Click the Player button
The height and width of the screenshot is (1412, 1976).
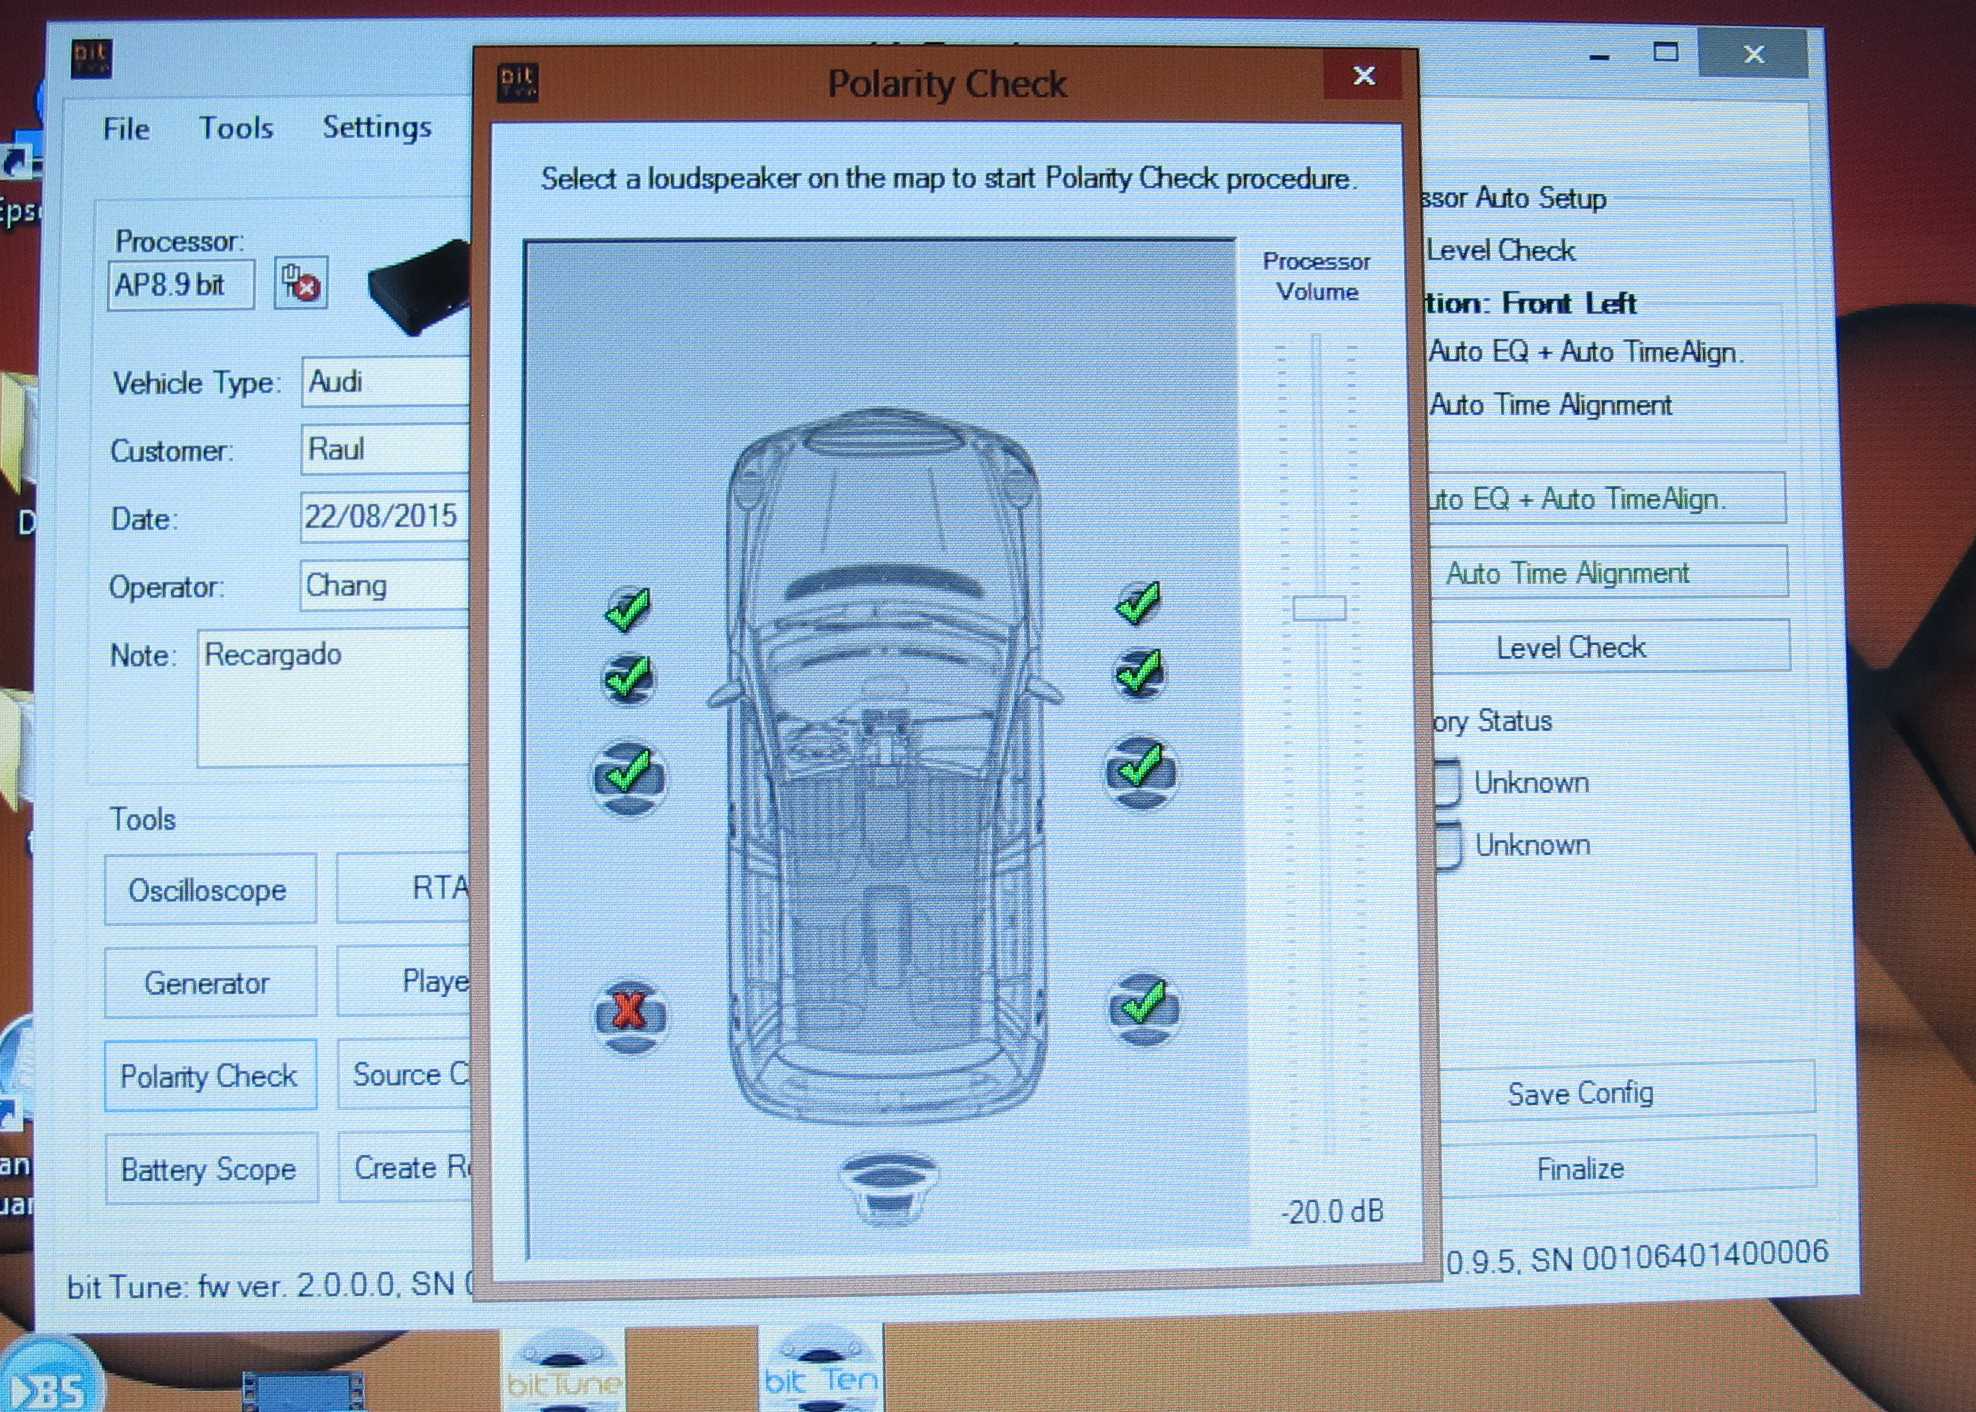coord(405,980)
